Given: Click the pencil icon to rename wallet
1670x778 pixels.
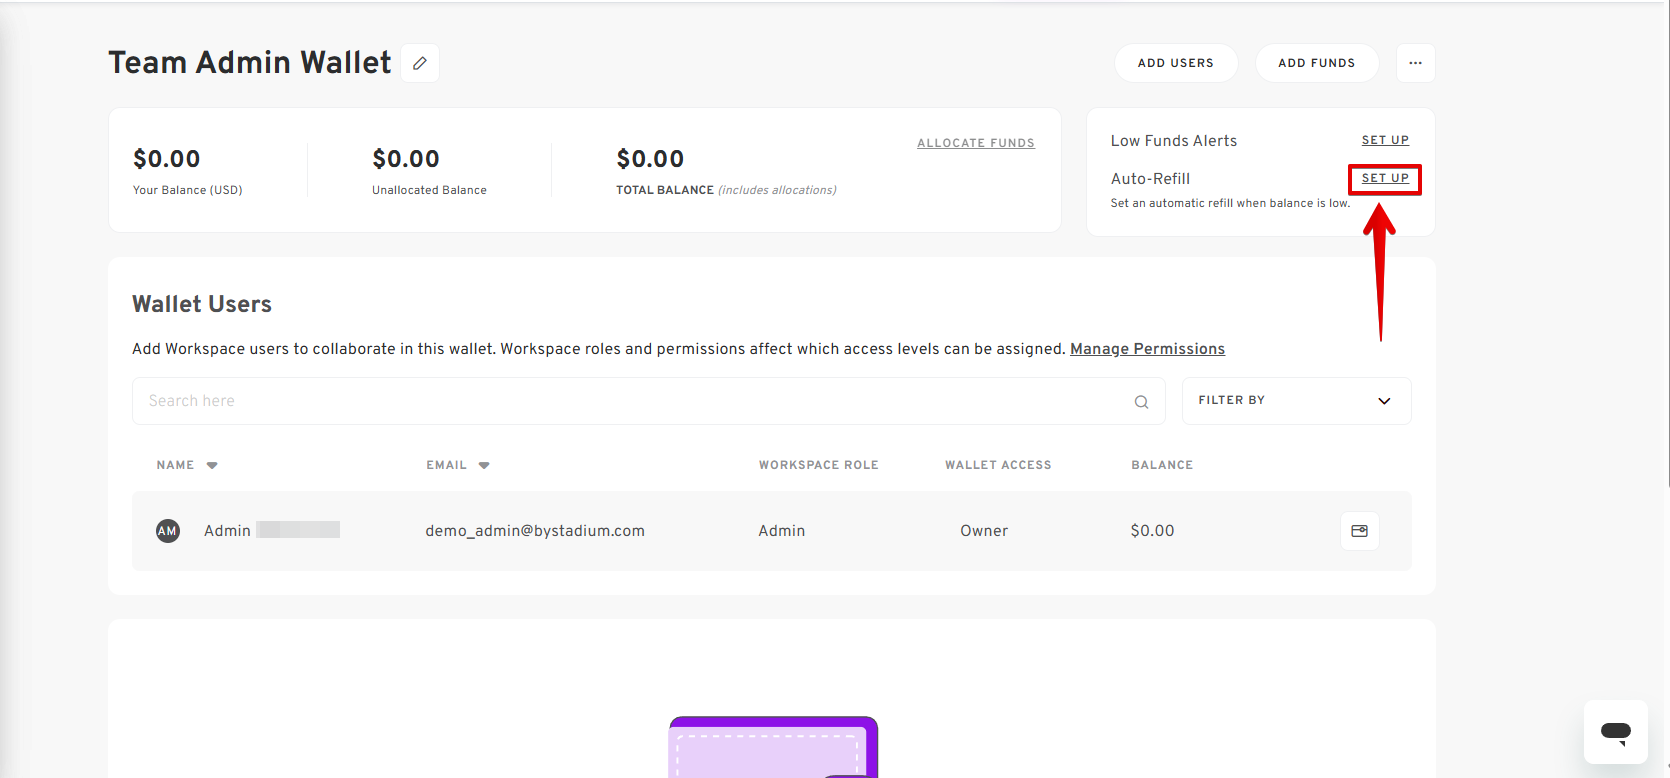Looking at the screenshot, I should pos(420,63).
